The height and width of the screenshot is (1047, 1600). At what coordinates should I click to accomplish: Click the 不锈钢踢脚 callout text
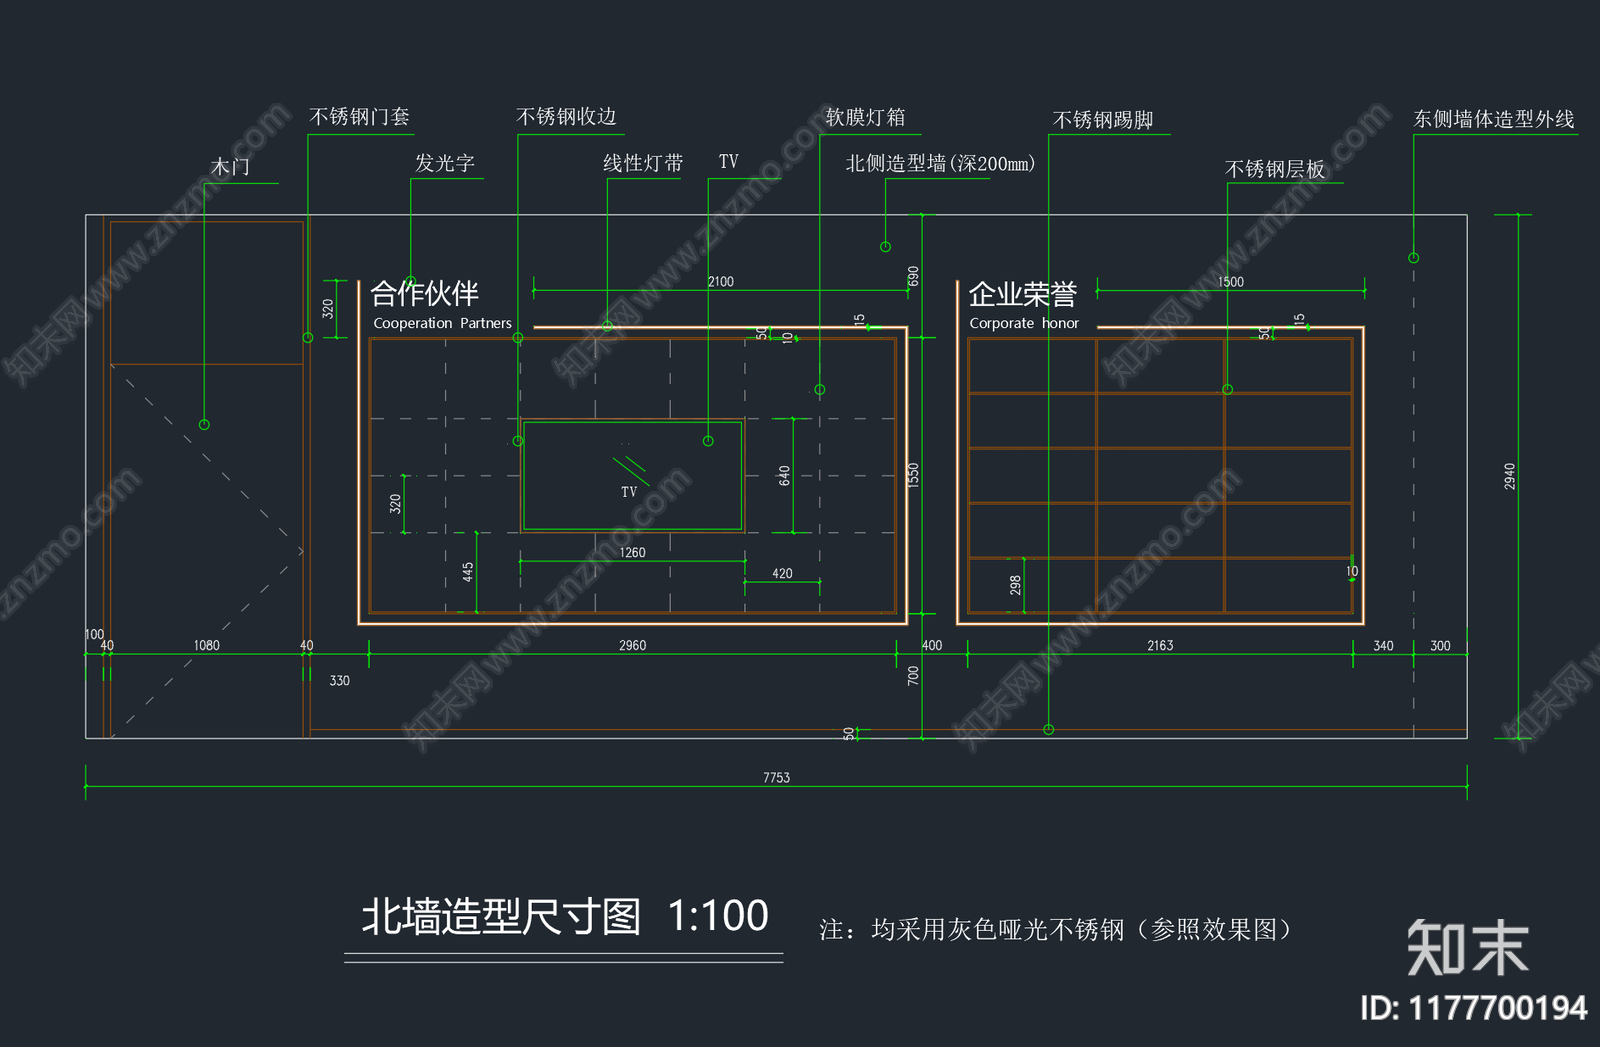tap(1103, 120)
